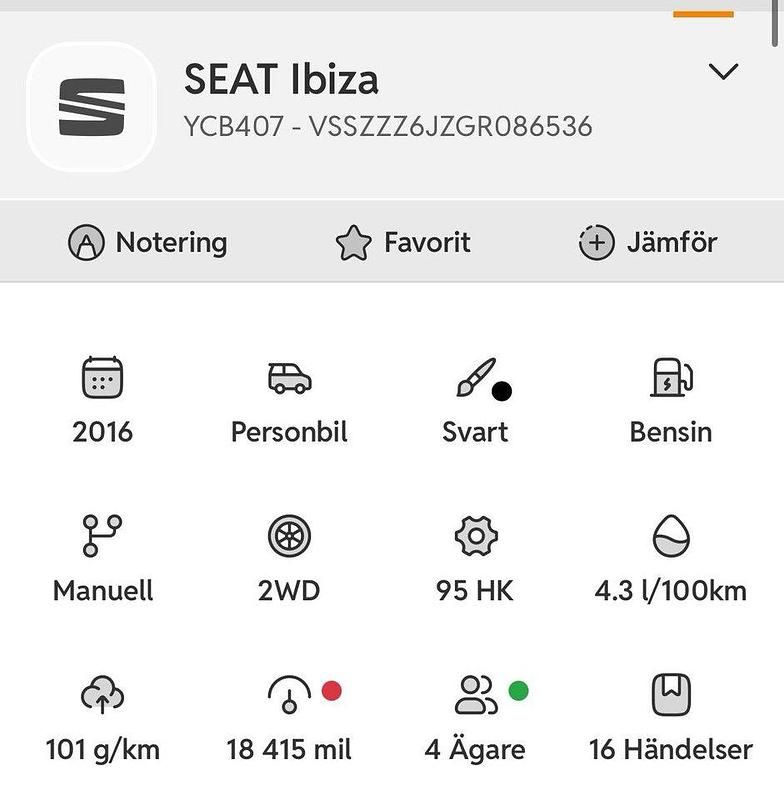
Task: Select the 2WD wheel icon
Action: click(289, 536)
